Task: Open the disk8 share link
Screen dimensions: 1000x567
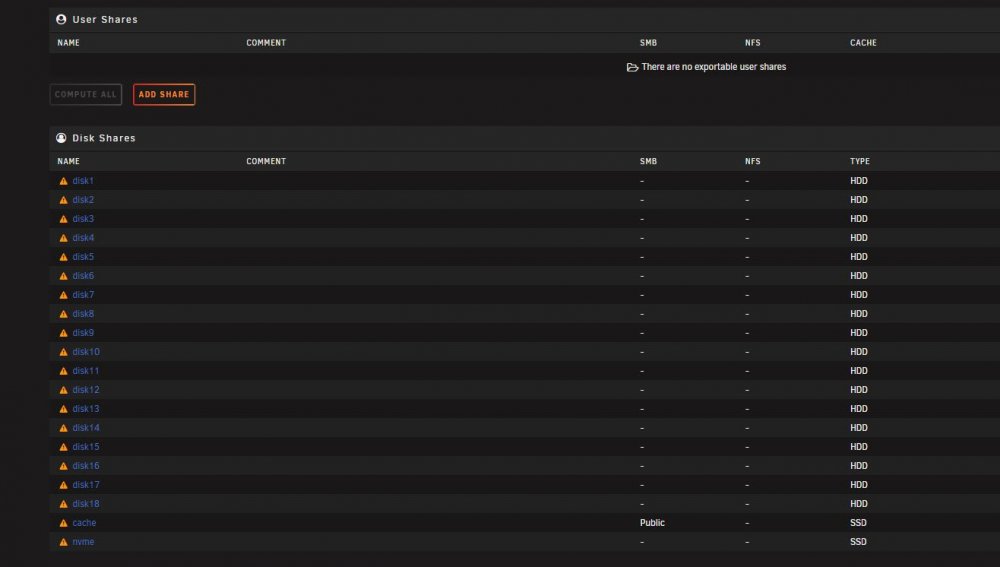Action: pos(83,314)
